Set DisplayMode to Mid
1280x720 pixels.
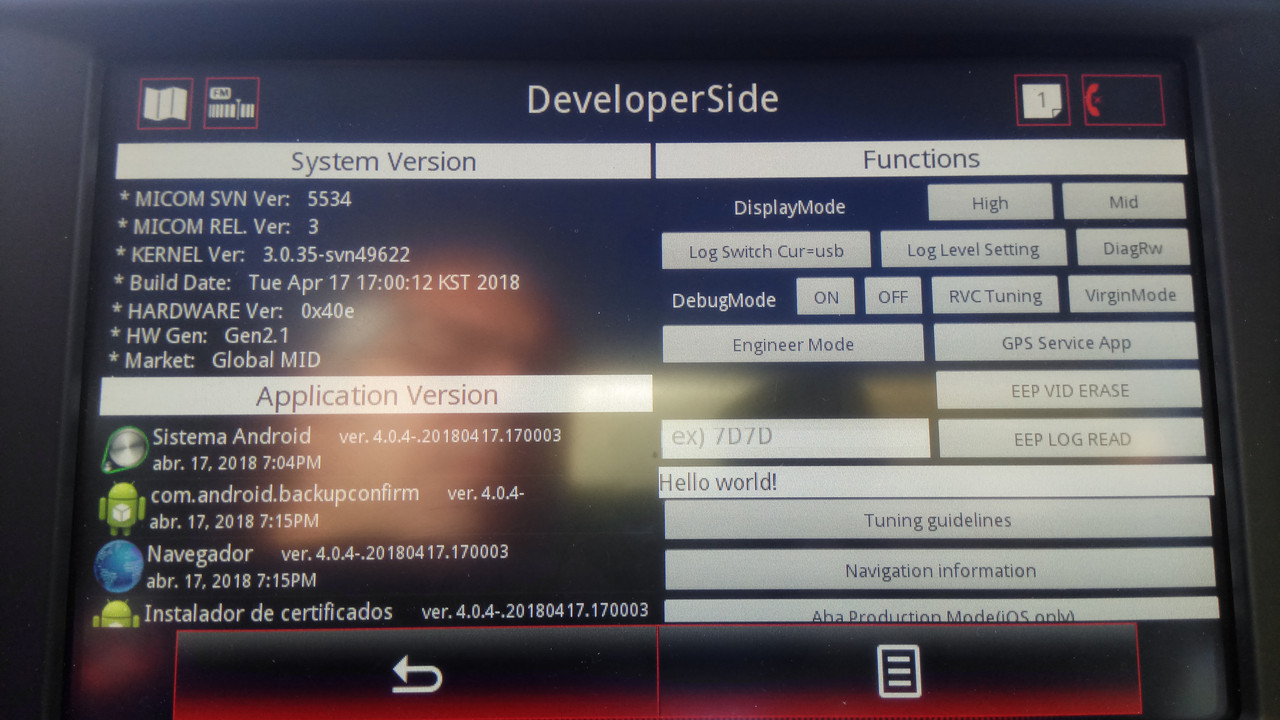[x=1124, y=201]
